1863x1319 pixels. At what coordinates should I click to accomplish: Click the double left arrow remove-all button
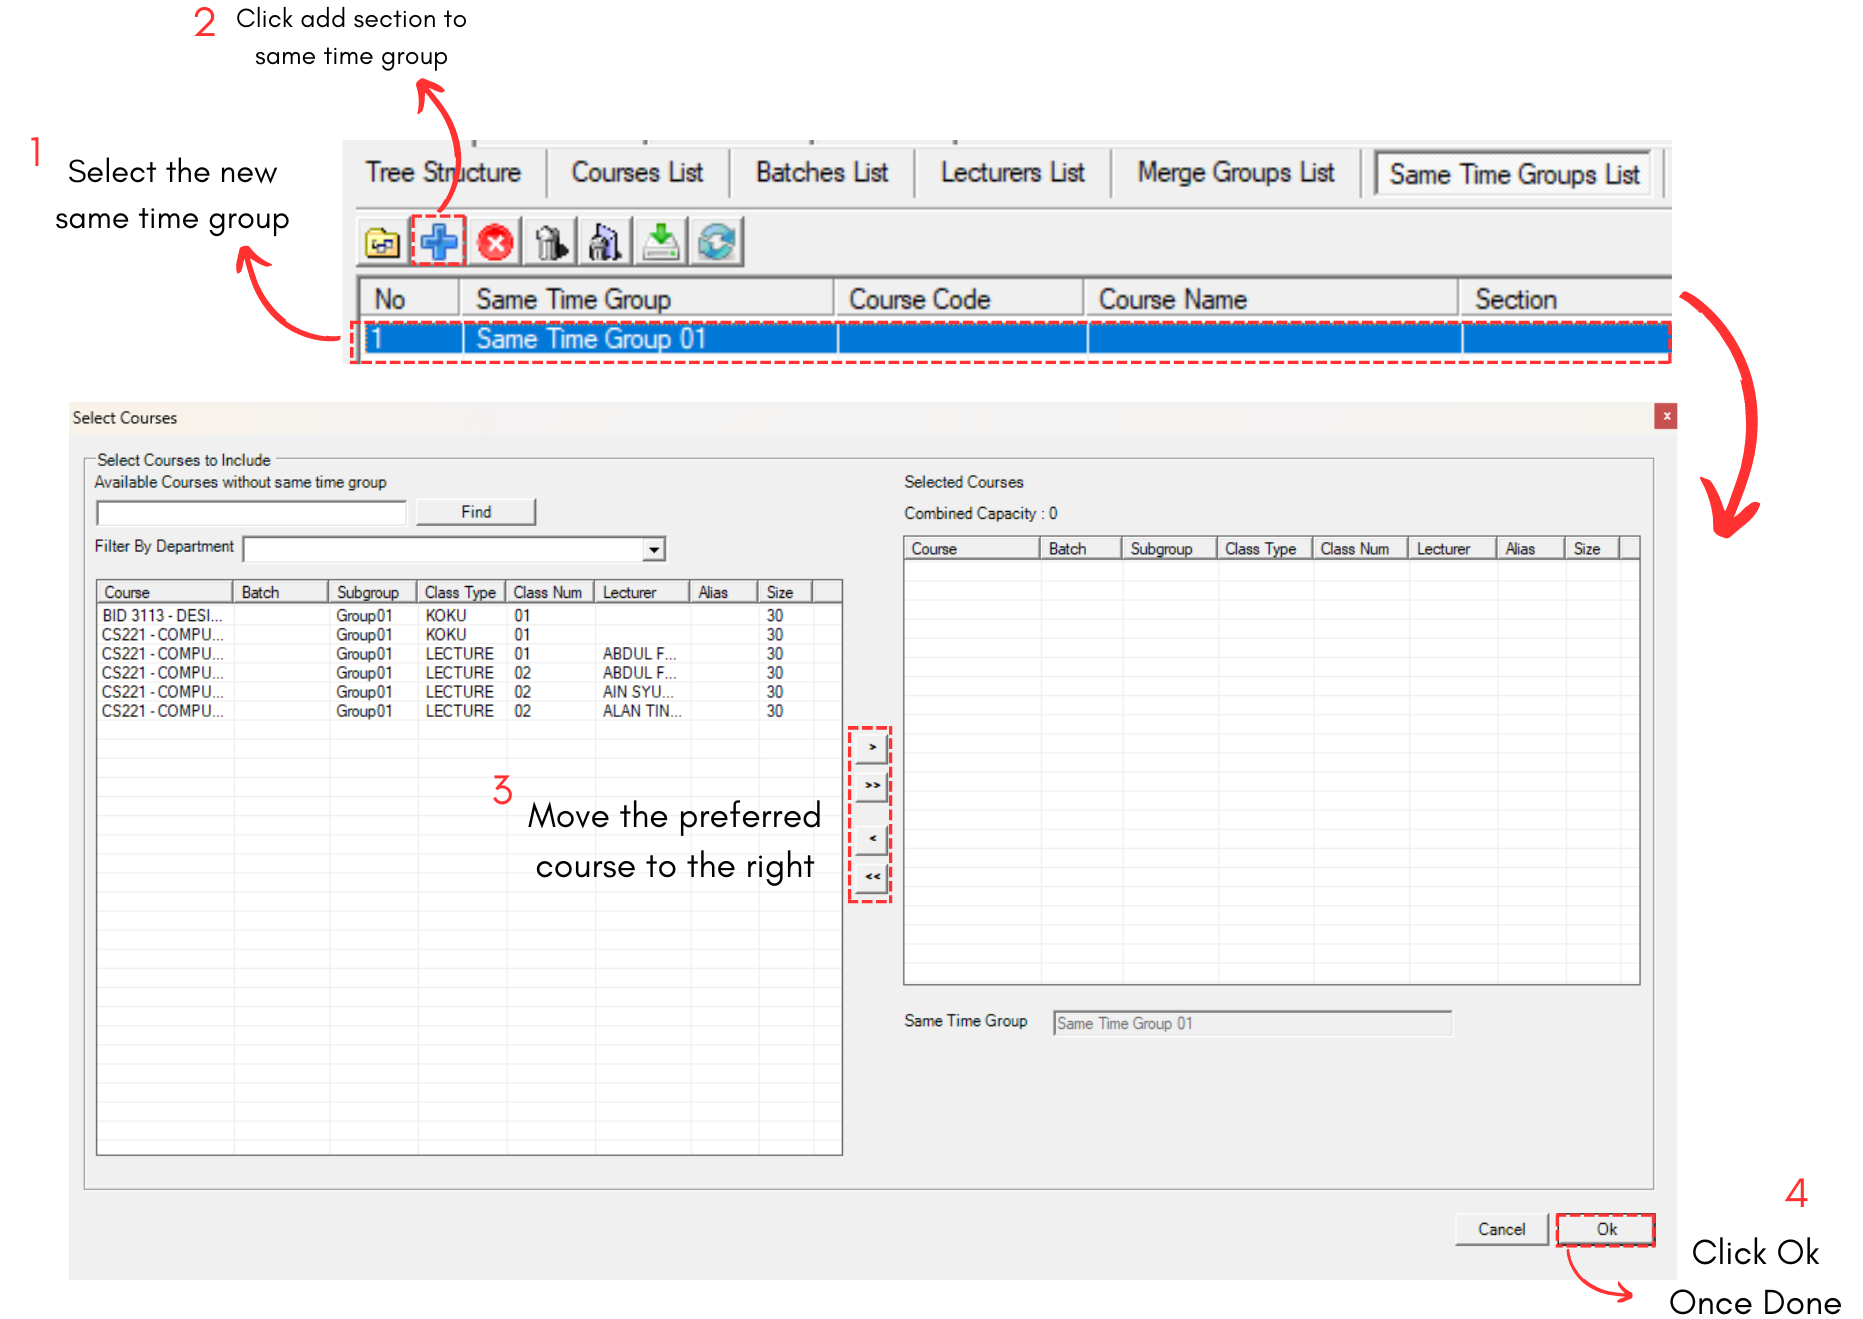coord(872,876)
